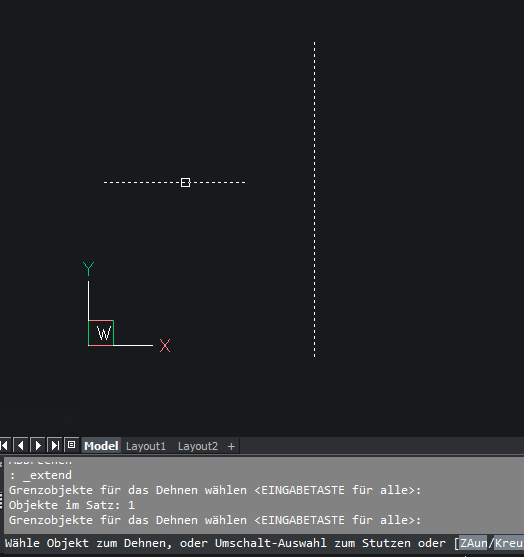The image size is (524, 557).
Task: Switch to the Layout2 tab
Action: click(198, 446)
